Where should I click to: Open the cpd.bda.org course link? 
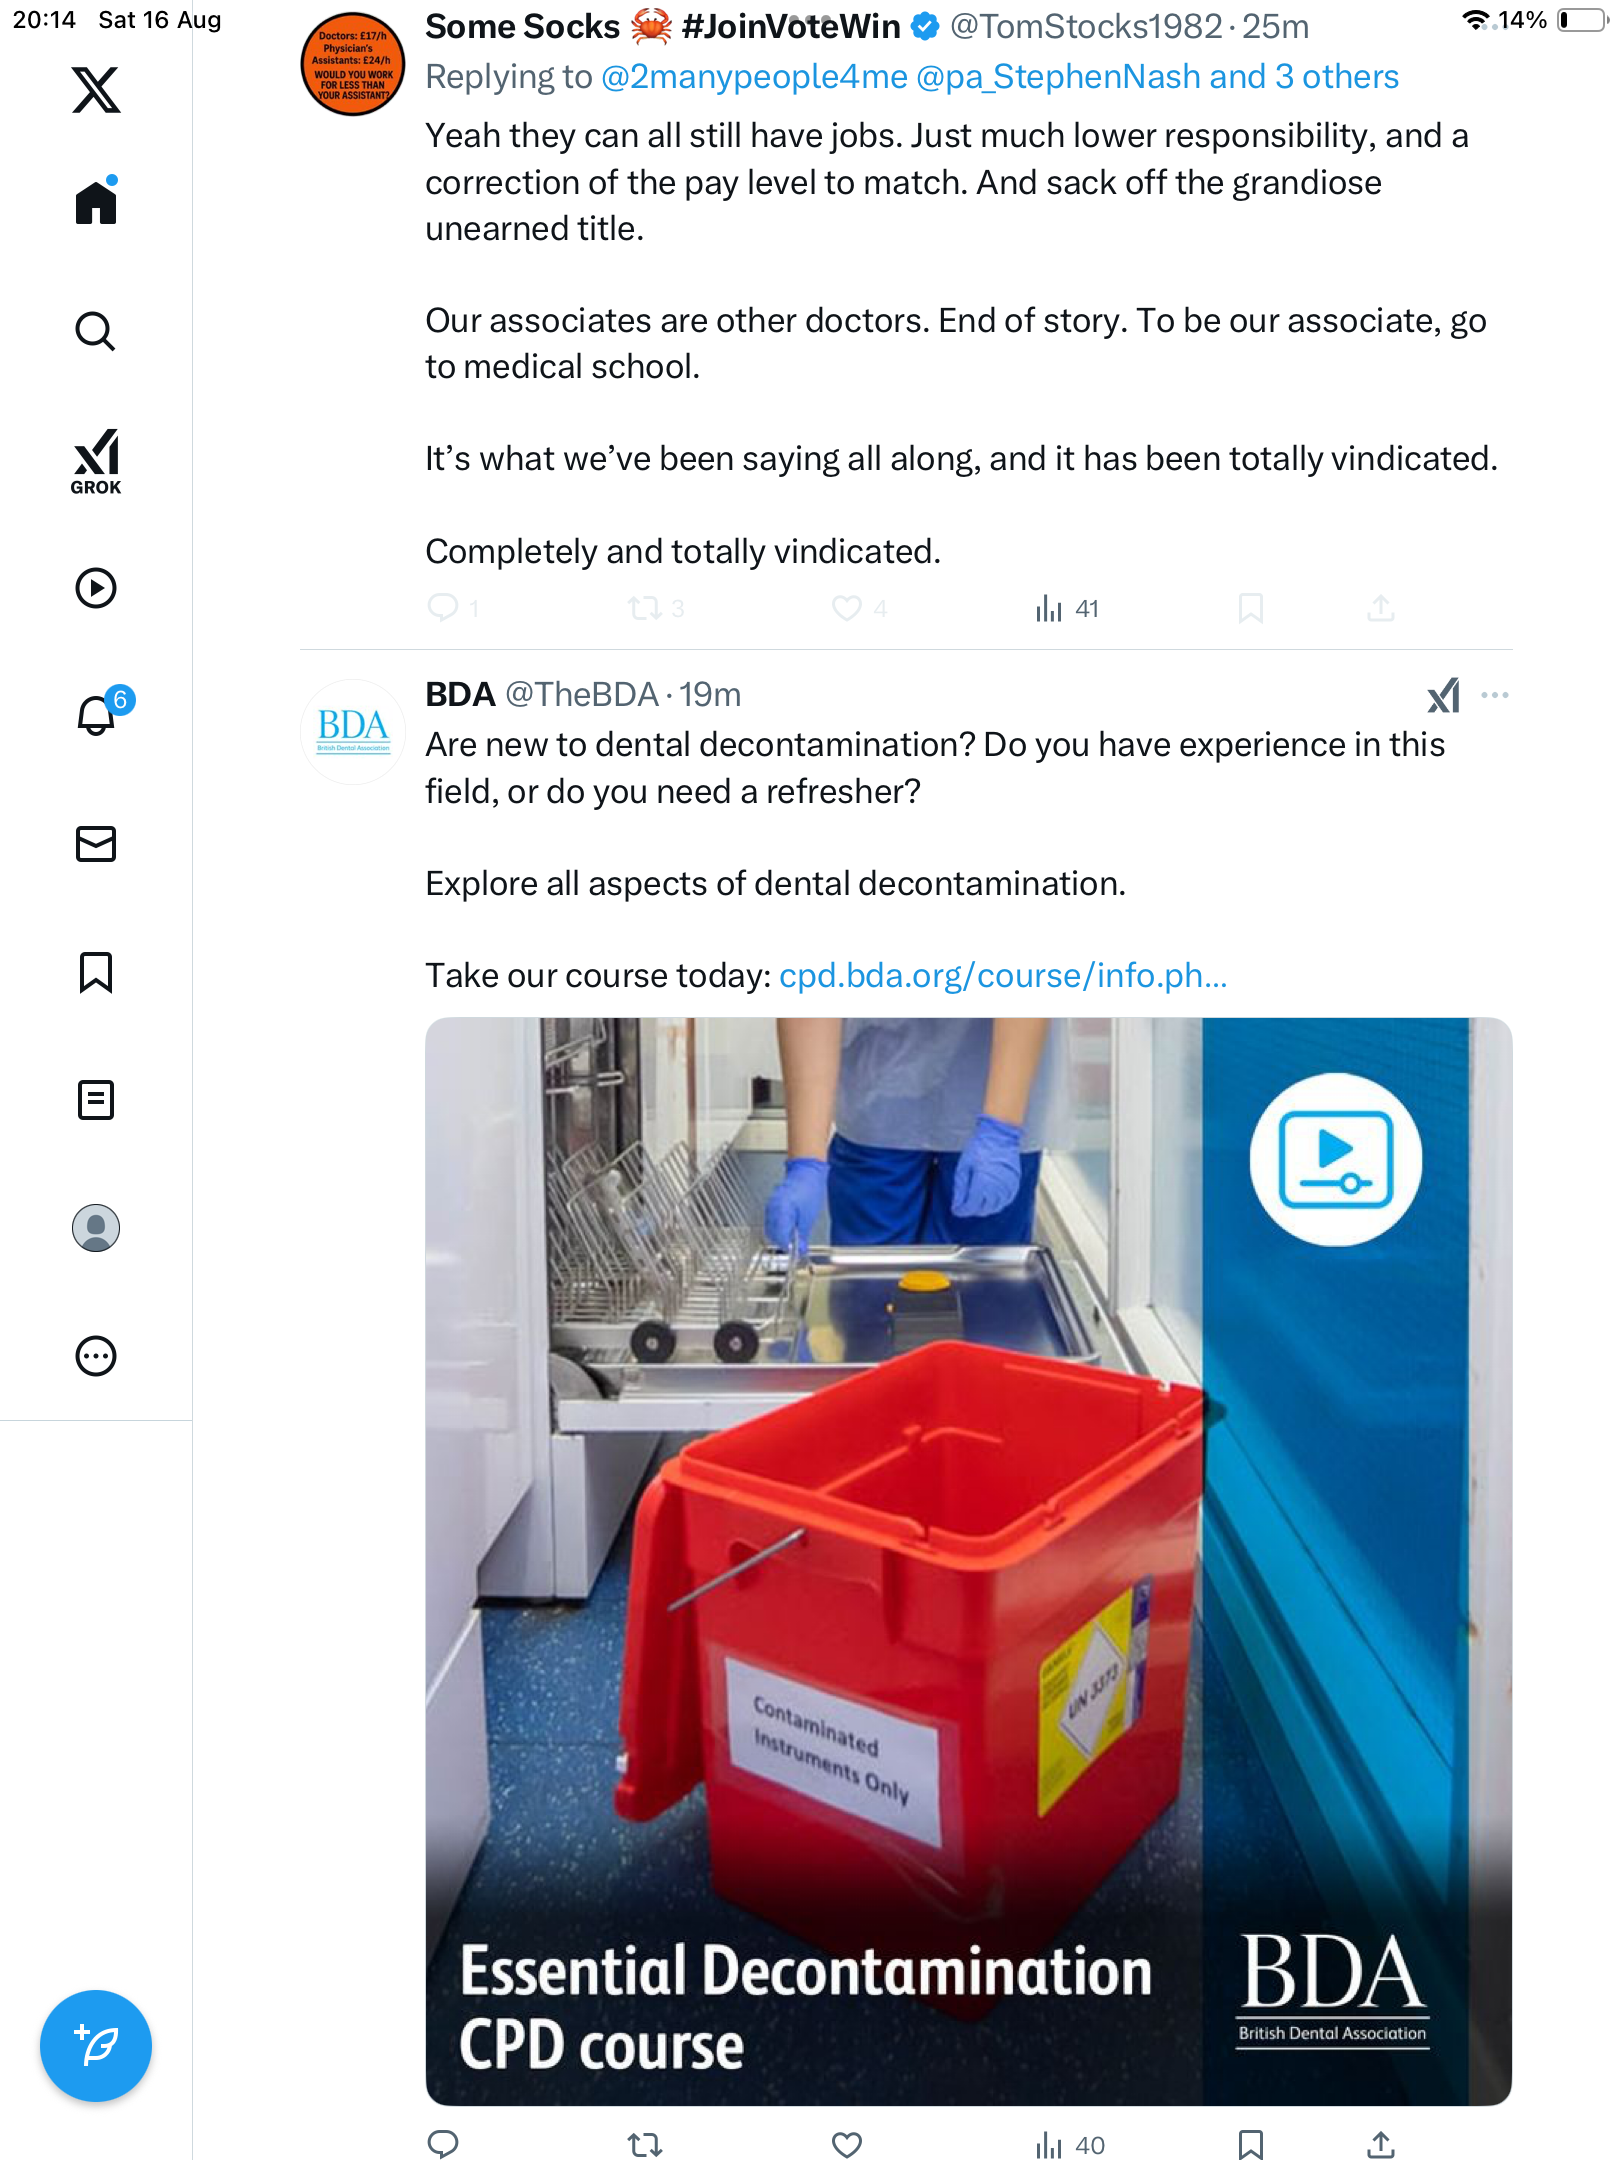(x=1002, y=976)
